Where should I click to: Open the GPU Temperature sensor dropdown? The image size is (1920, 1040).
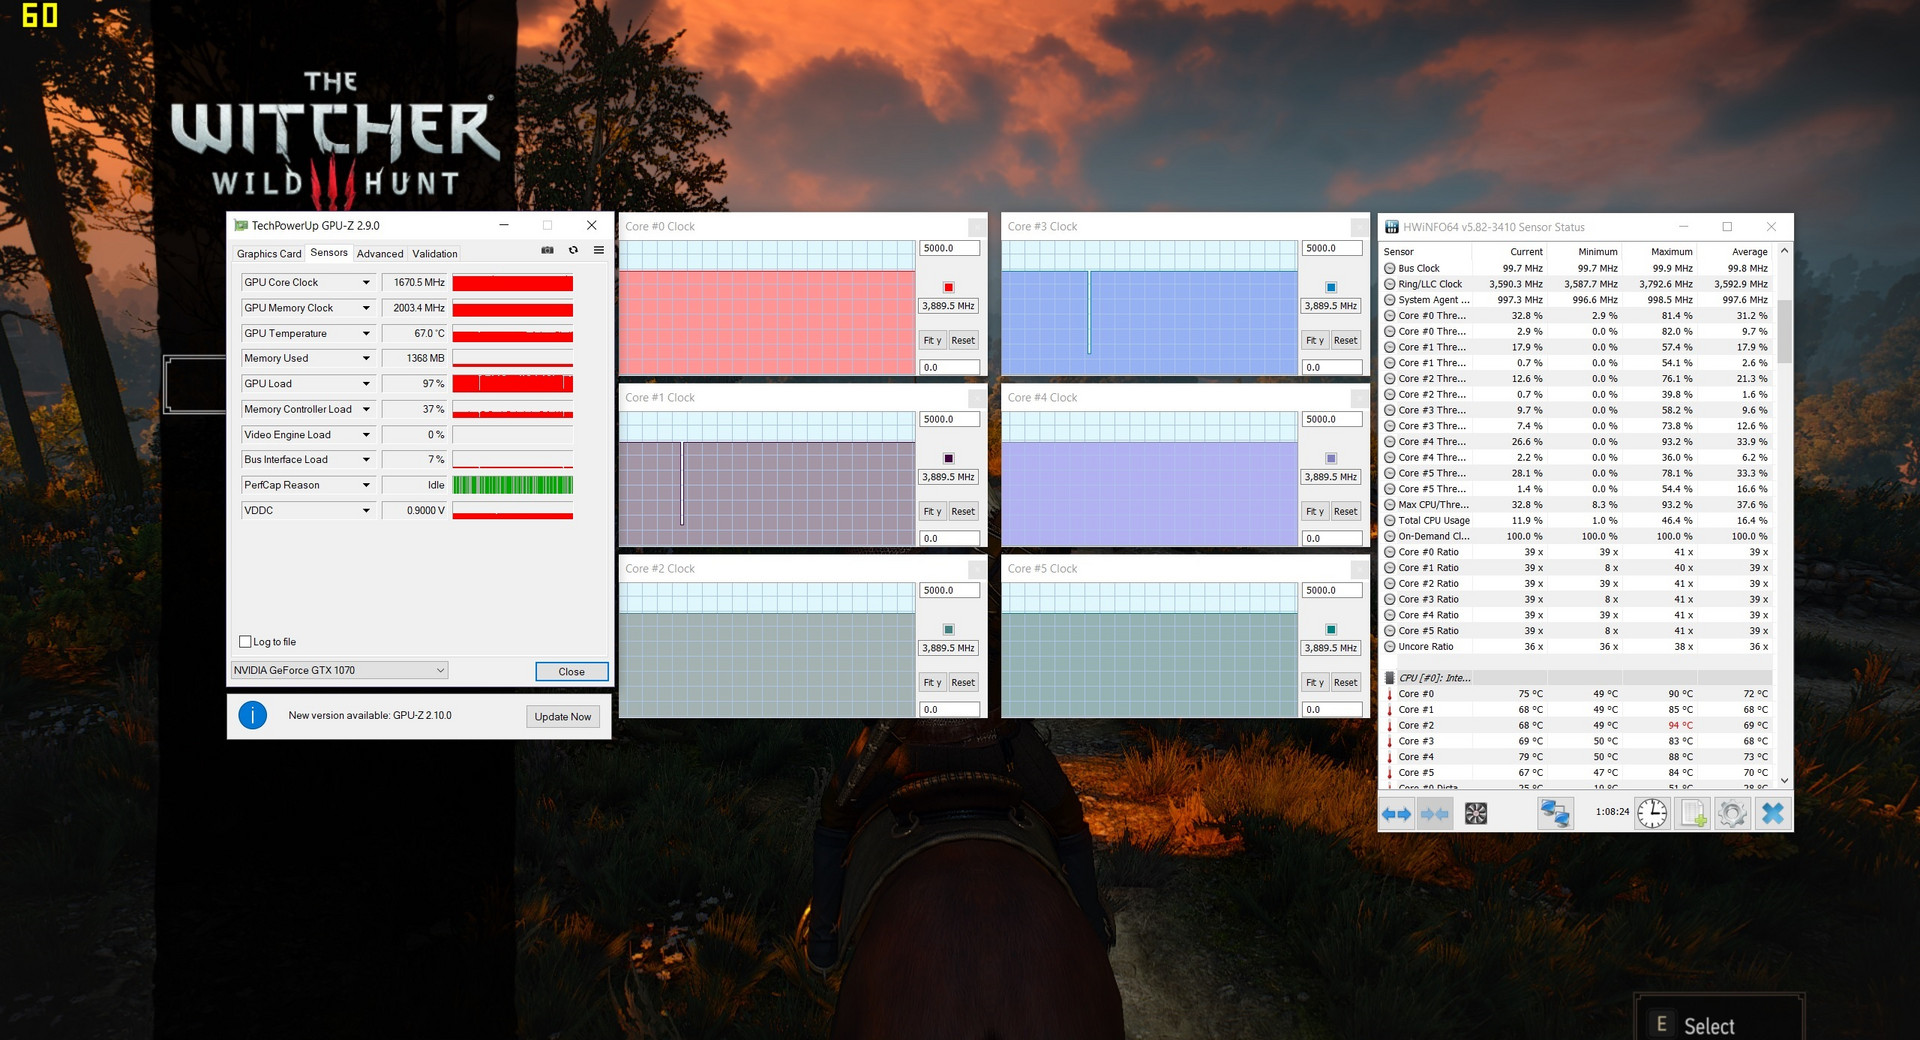[366, 333]
